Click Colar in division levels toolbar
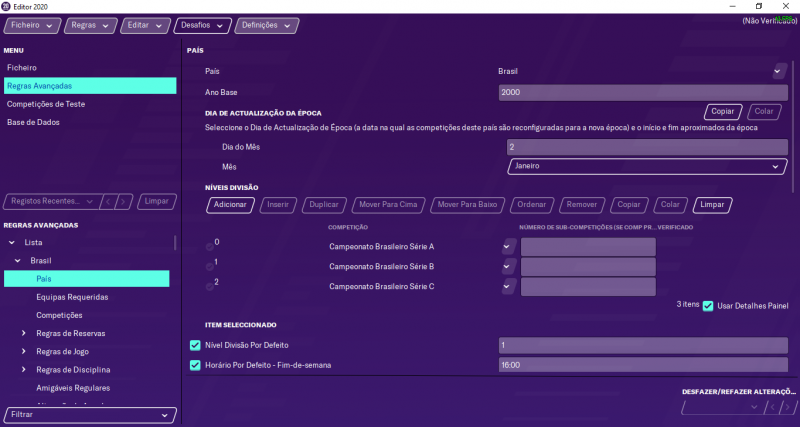Image resolution: width=800 pixels, height=427 pixels. (670, 205)
